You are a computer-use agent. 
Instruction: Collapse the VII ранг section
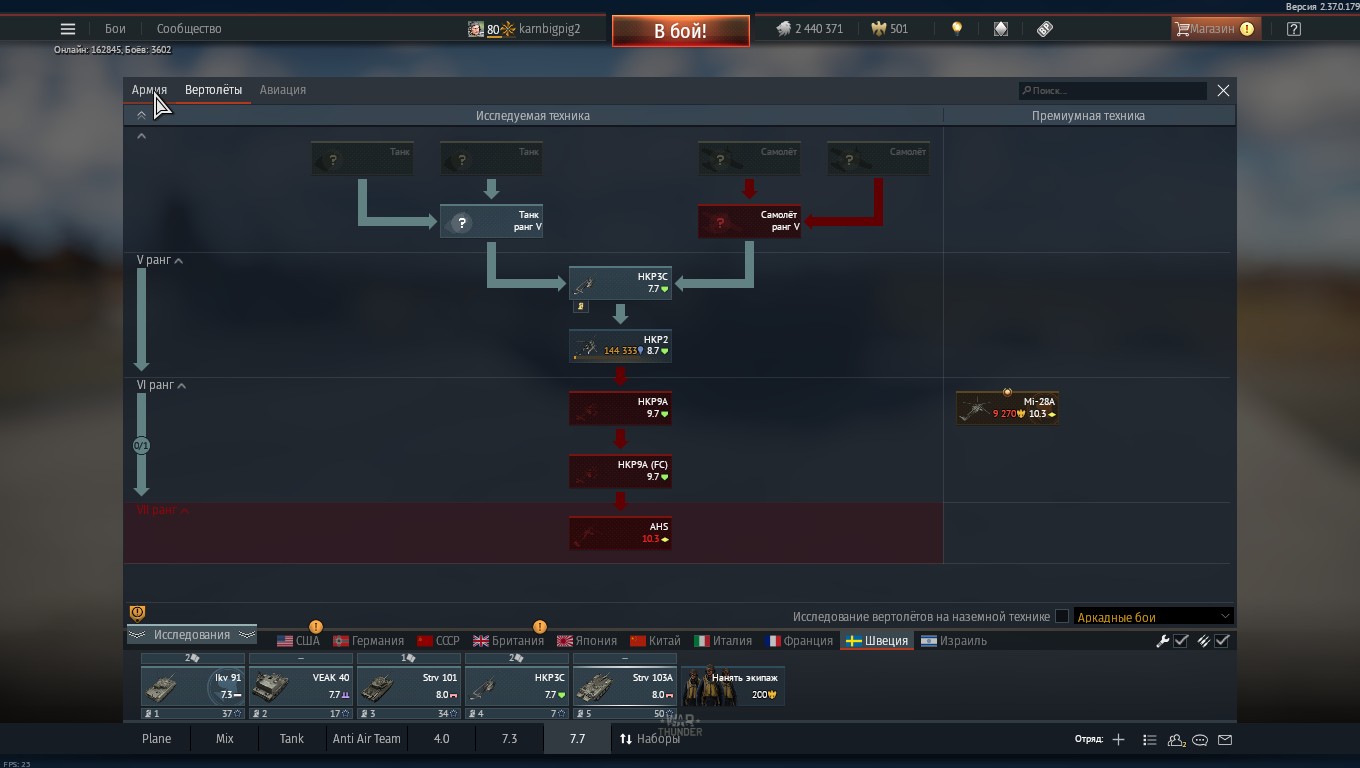point(163,510)
